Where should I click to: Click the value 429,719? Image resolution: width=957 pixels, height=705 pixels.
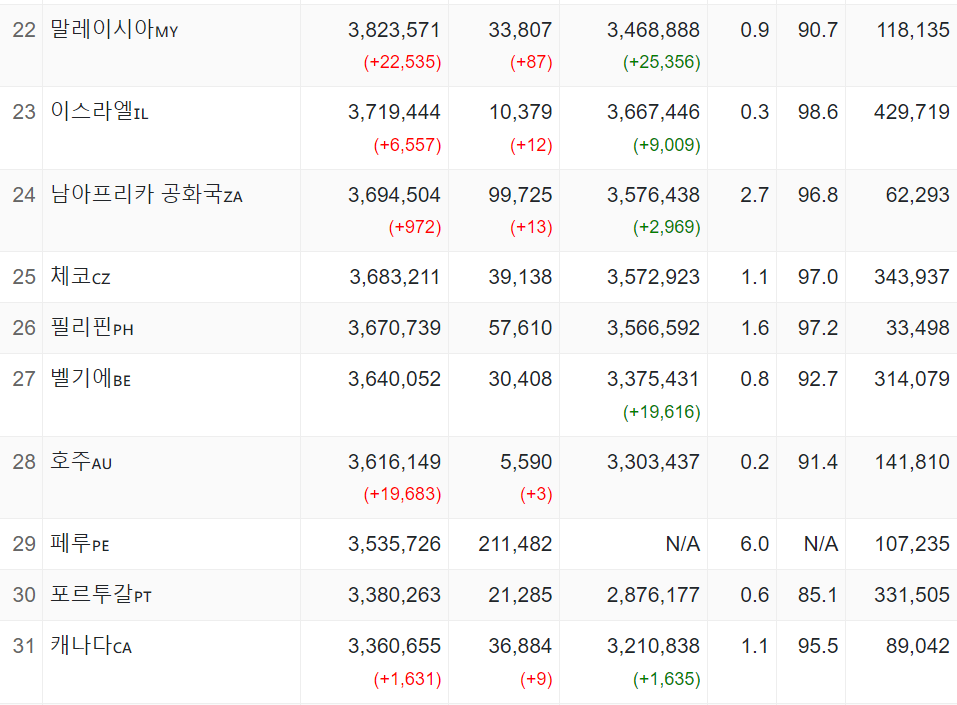(912, 112)
